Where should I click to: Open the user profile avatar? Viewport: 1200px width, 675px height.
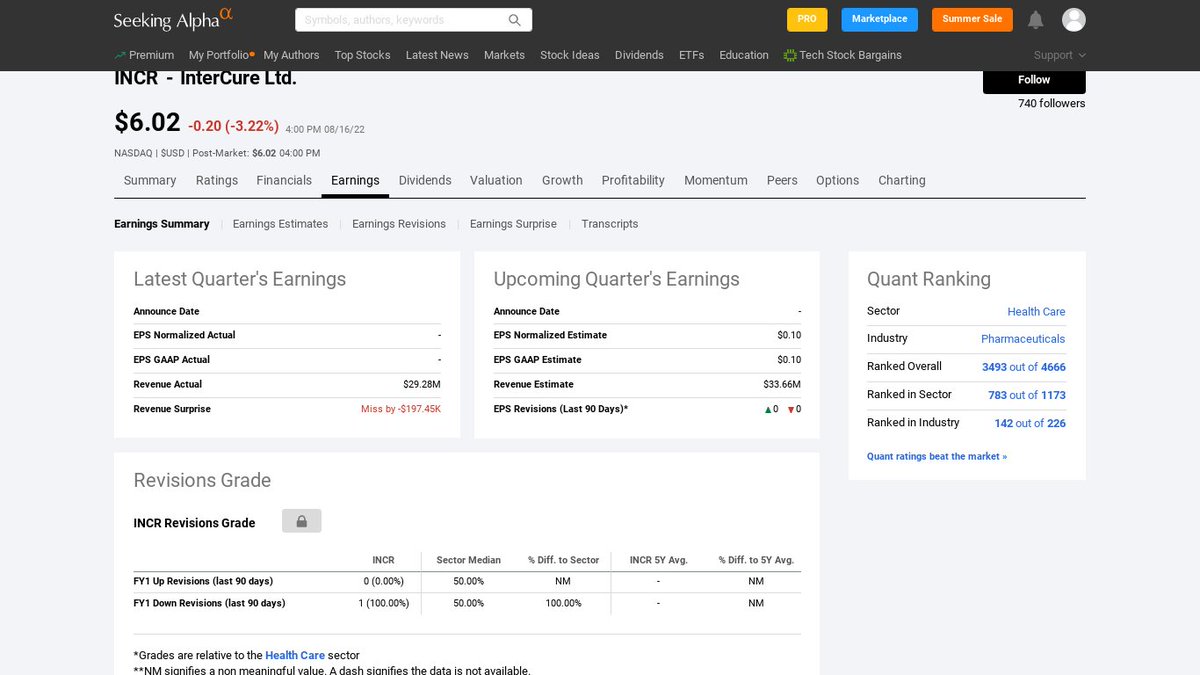click(x=1074, y=20)
